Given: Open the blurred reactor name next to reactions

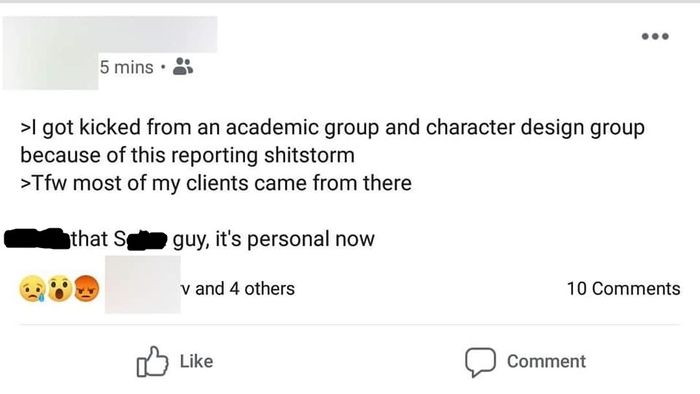Looking at the screenshot, I should (143, 285).
